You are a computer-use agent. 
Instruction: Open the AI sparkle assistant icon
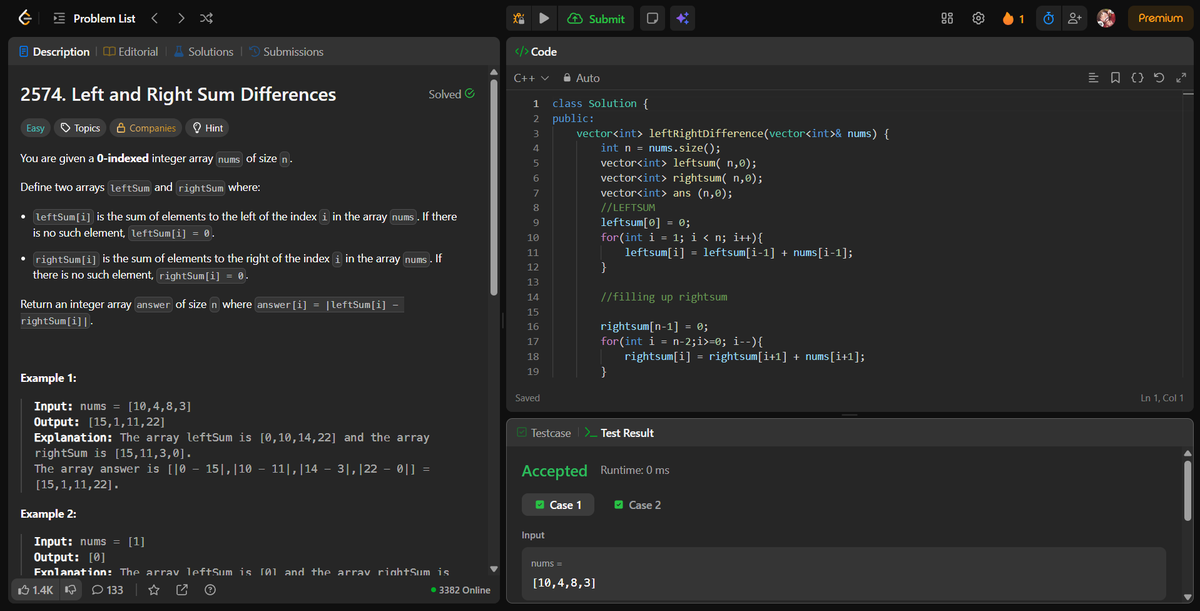[x=683, y=18]
